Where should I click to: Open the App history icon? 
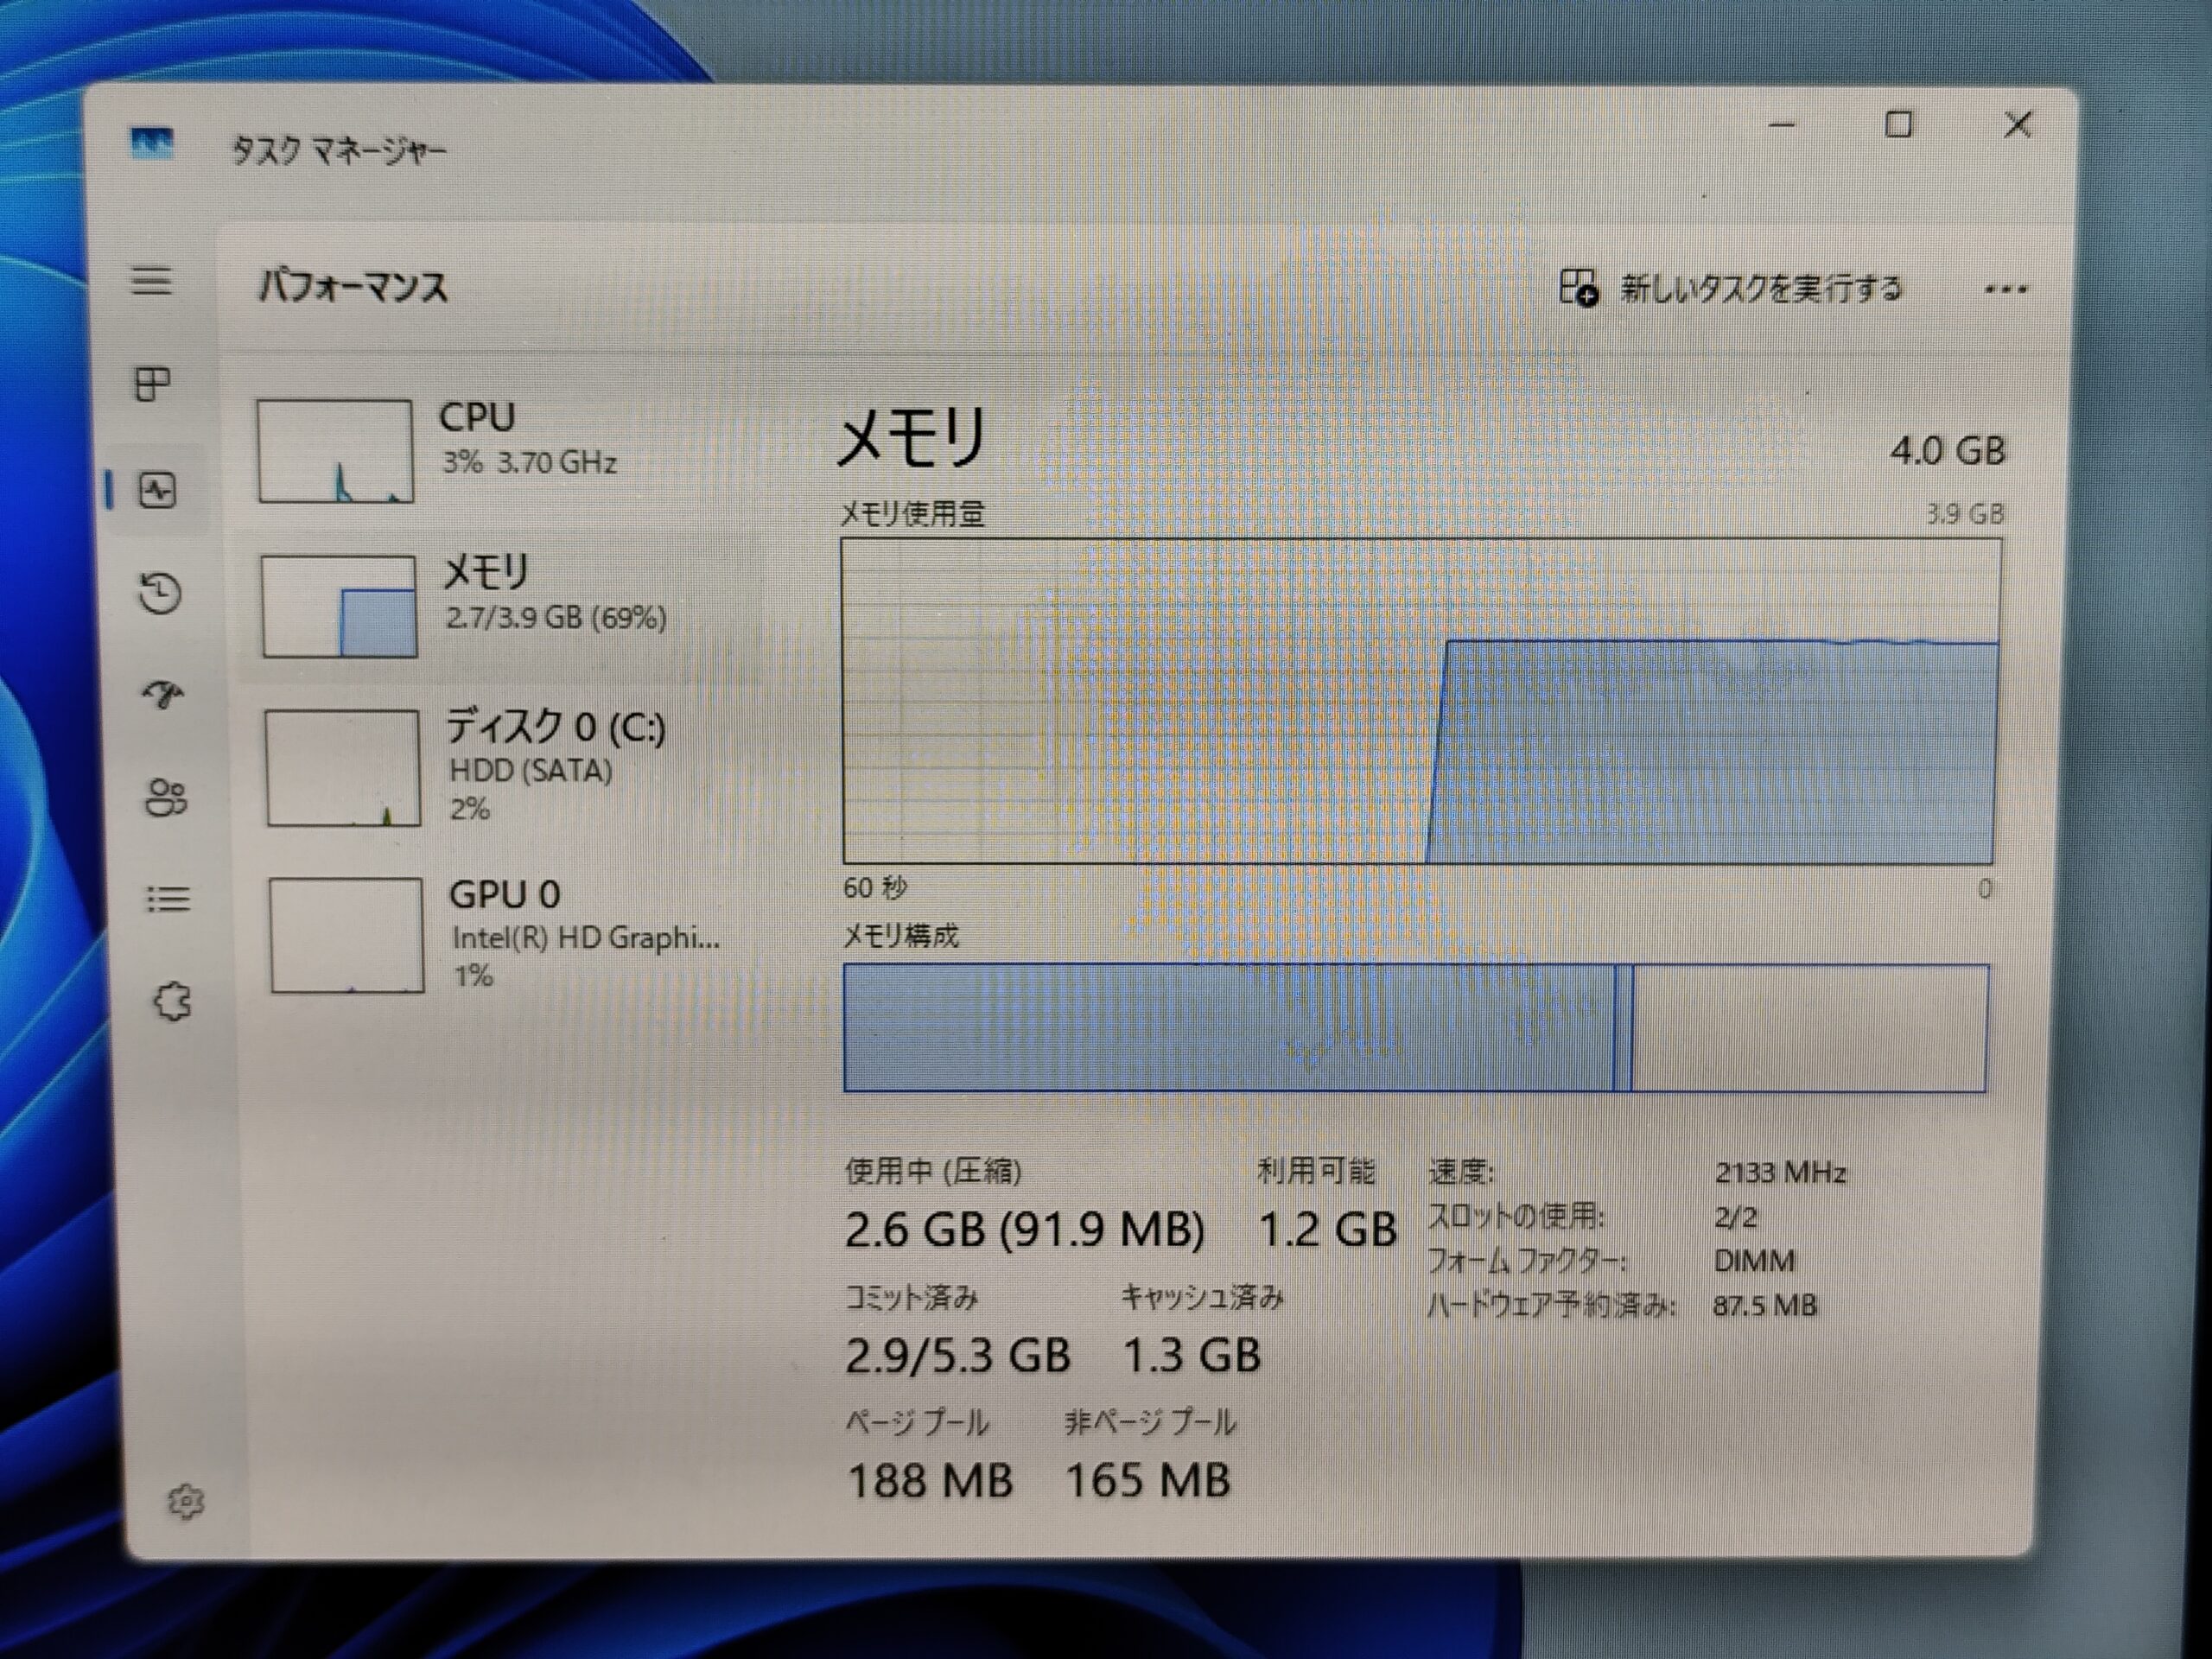[159, 593]
